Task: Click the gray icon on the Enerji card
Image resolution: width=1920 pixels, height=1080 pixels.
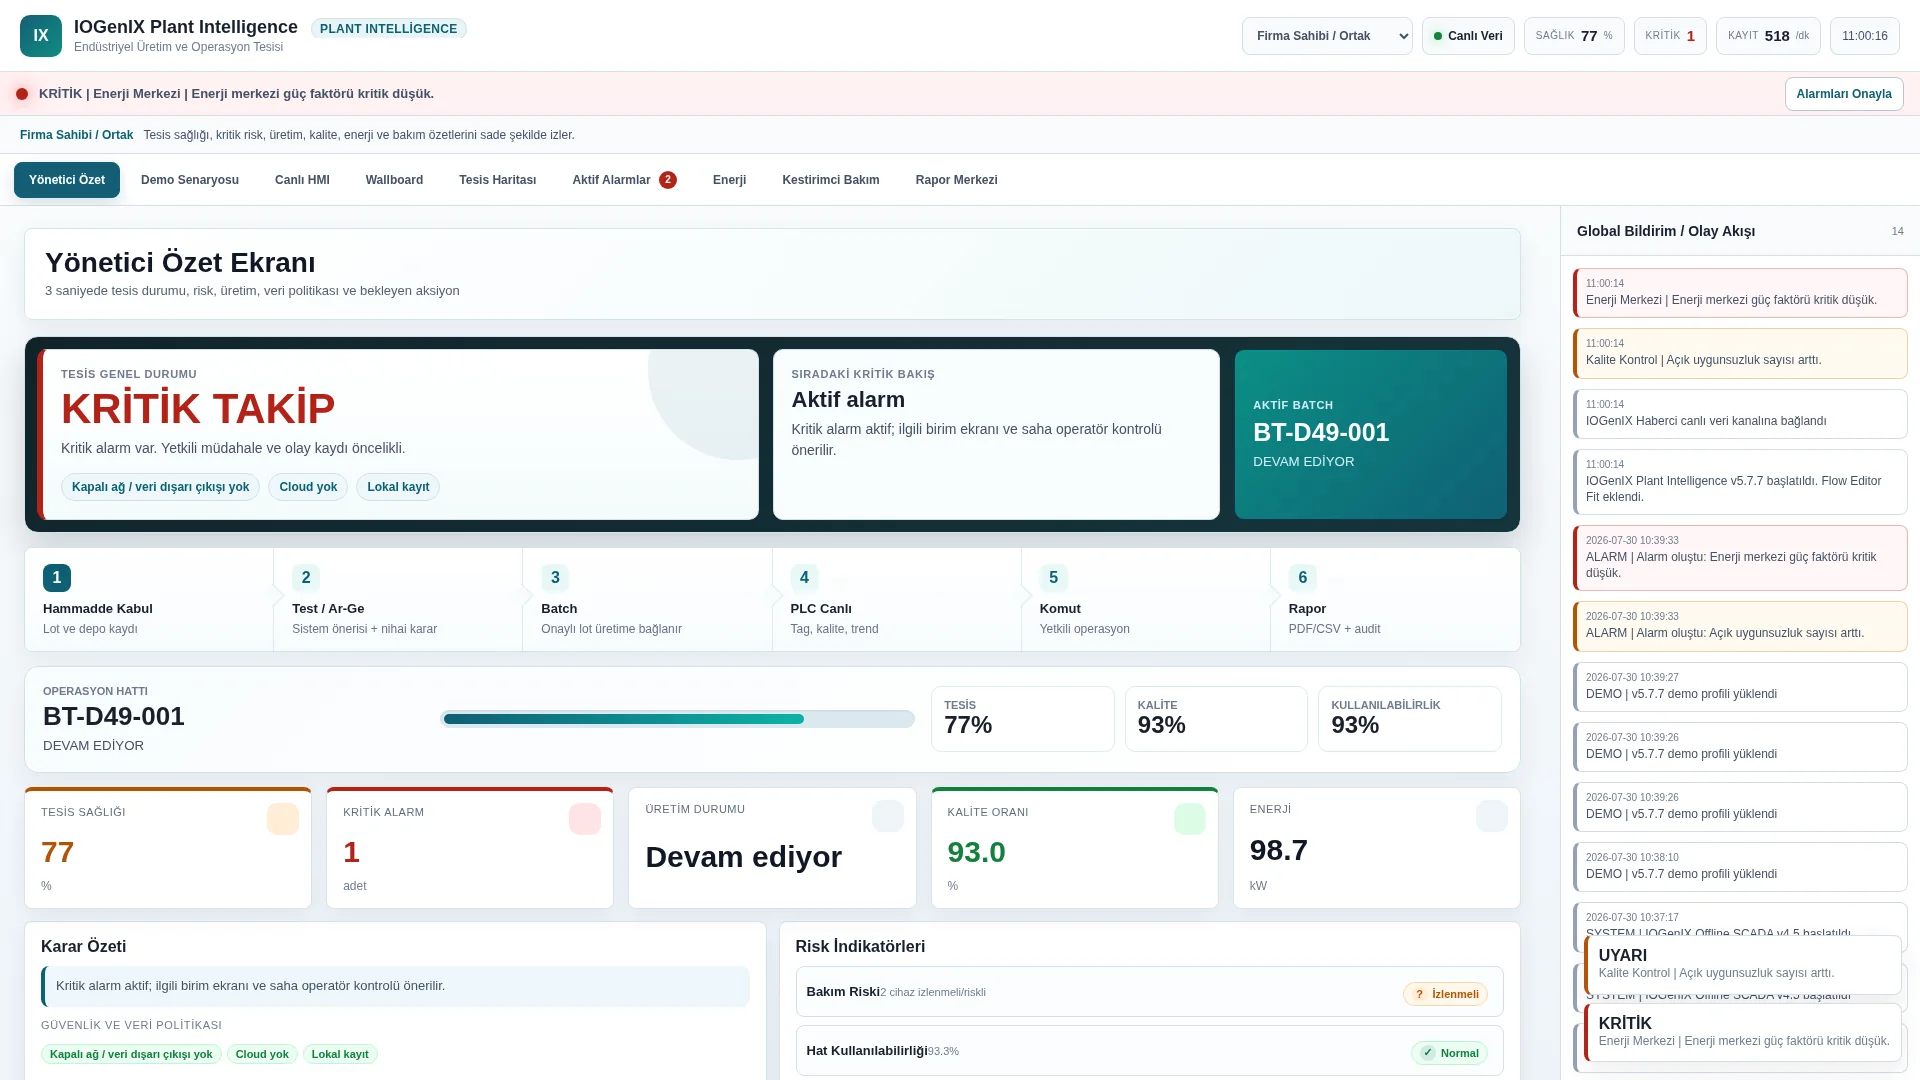Action: [1492, 816]
